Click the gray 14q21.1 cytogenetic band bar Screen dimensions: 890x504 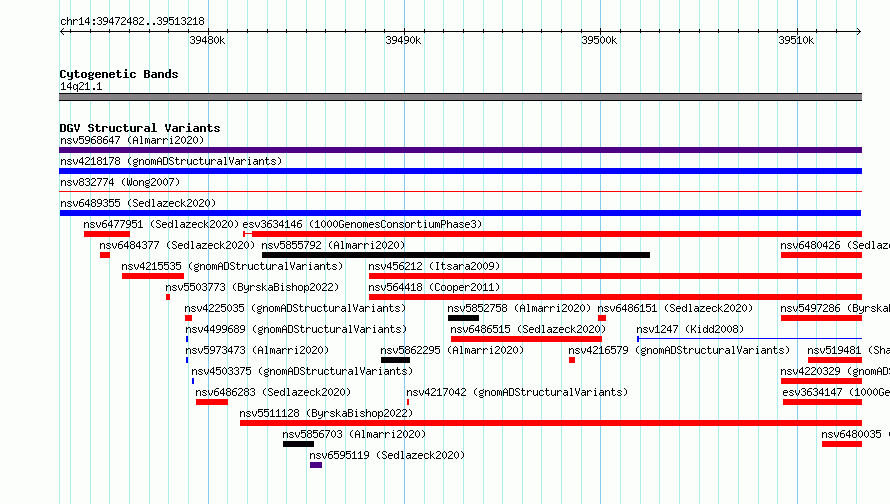pos(460,97)
